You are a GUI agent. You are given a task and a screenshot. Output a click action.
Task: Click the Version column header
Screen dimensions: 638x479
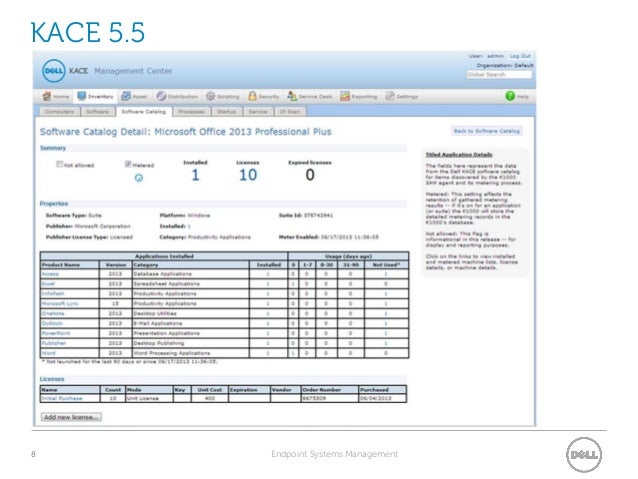[x=116, y=265]
